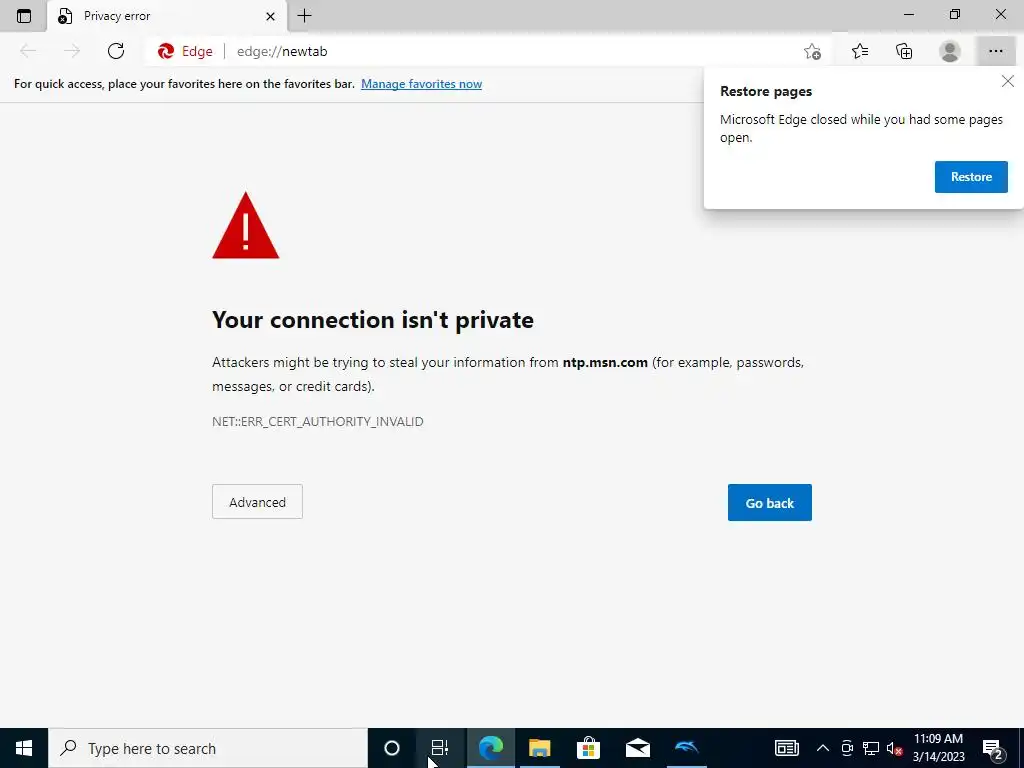Open the user profile avatar
Viewport: 1024px width, 768px height.
pyautogui.click(x=950, y=51)
